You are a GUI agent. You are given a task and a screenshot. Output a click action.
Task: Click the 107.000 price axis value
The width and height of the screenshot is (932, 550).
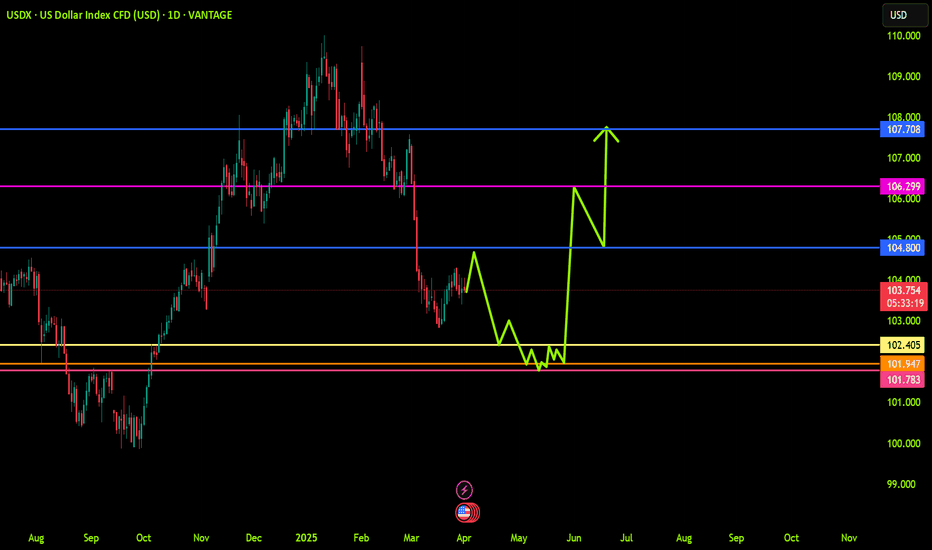click(x=903, y=158)
